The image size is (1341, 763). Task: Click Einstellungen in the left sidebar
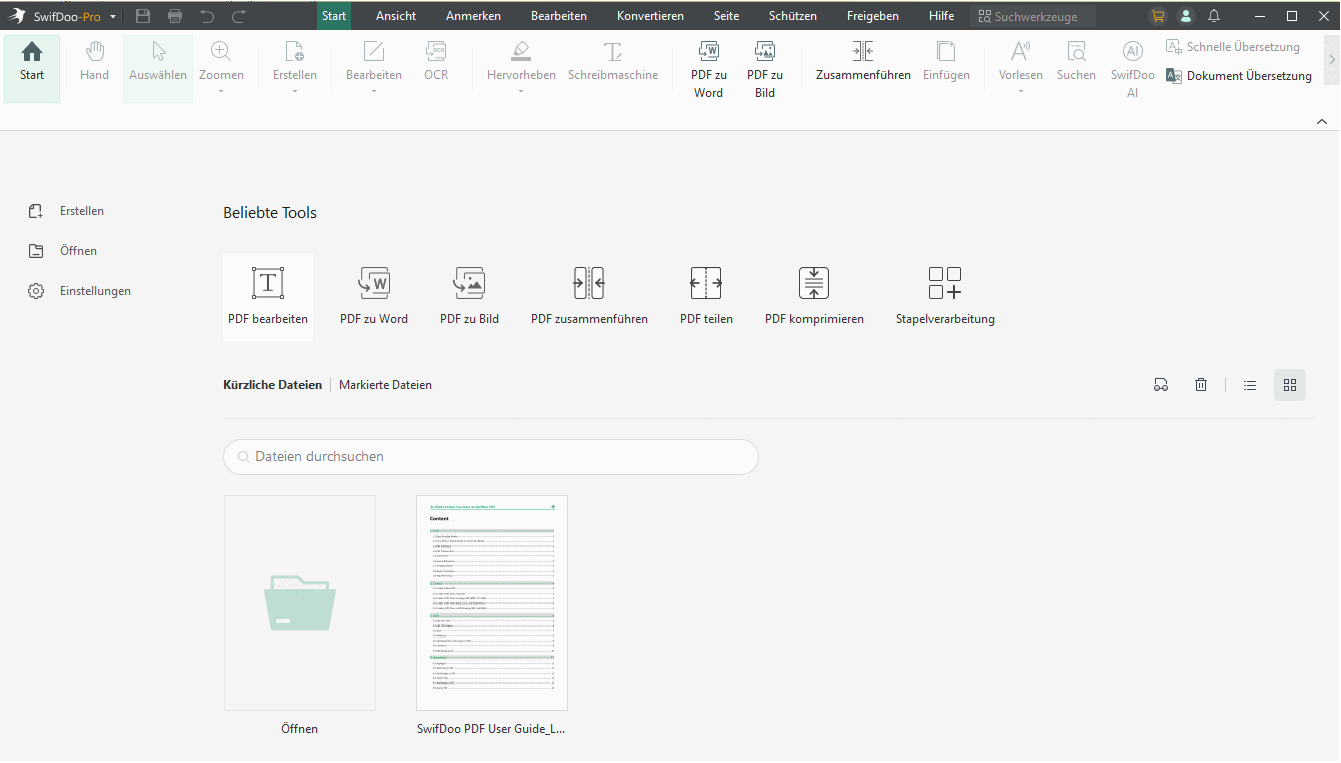click(95, 291)
